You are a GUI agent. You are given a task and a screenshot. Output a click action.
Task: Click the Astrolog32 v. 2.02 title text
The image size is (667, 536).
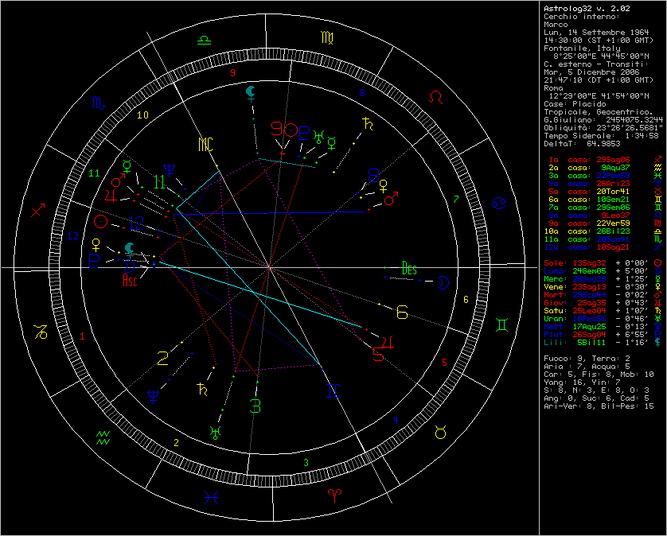[587, 9]
